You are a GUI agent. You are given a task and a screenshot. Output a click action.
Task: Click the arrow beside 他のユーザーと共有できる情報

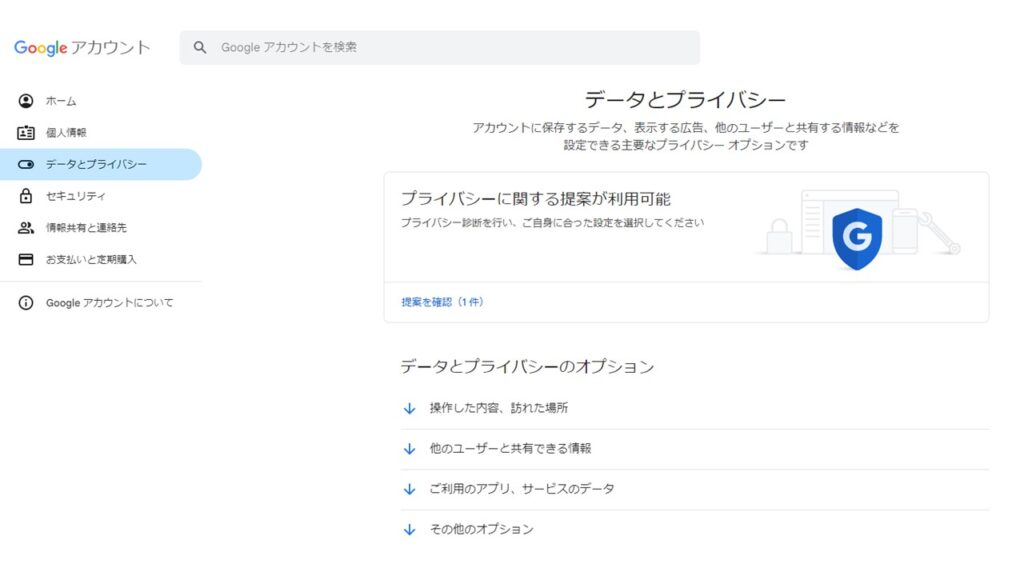pyautogui.click(x=409, y=449)
